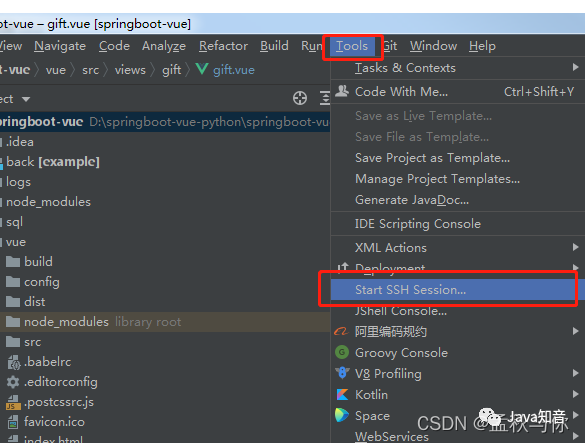Open the Tools menu
This screenshot has width=585, height=443.
352,46
